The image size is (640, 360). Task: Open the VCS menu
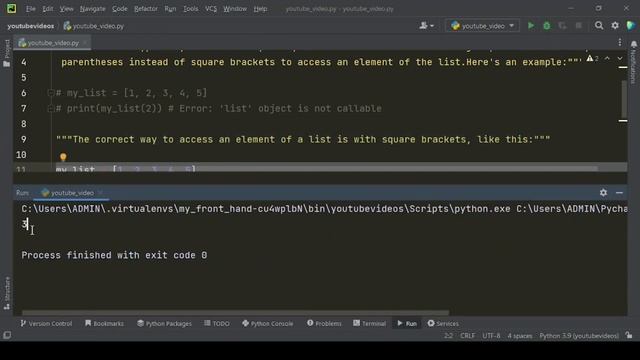(211, 9)
